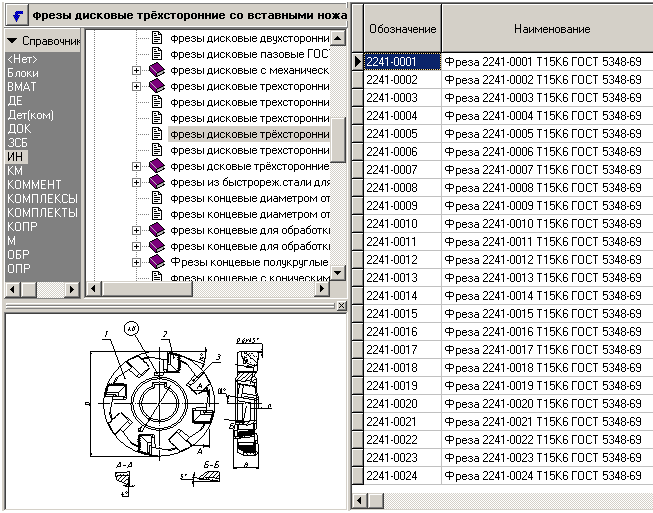Select cell 2241-0005 in Обозначение column

pos(402,134)
